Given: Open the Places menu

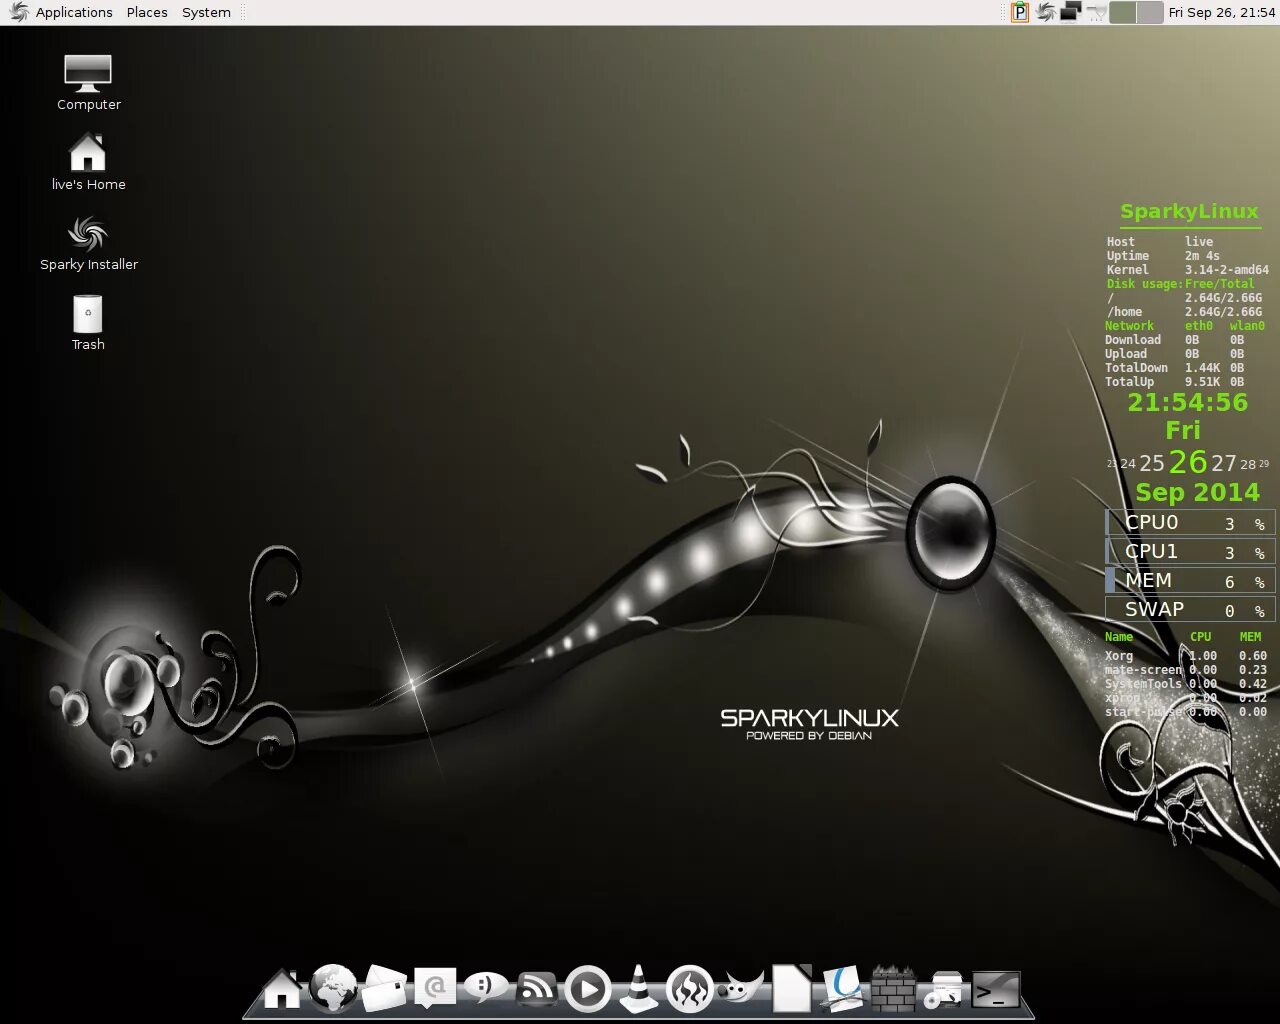Looking at the screenshot, I should click(x=147, y=12).
